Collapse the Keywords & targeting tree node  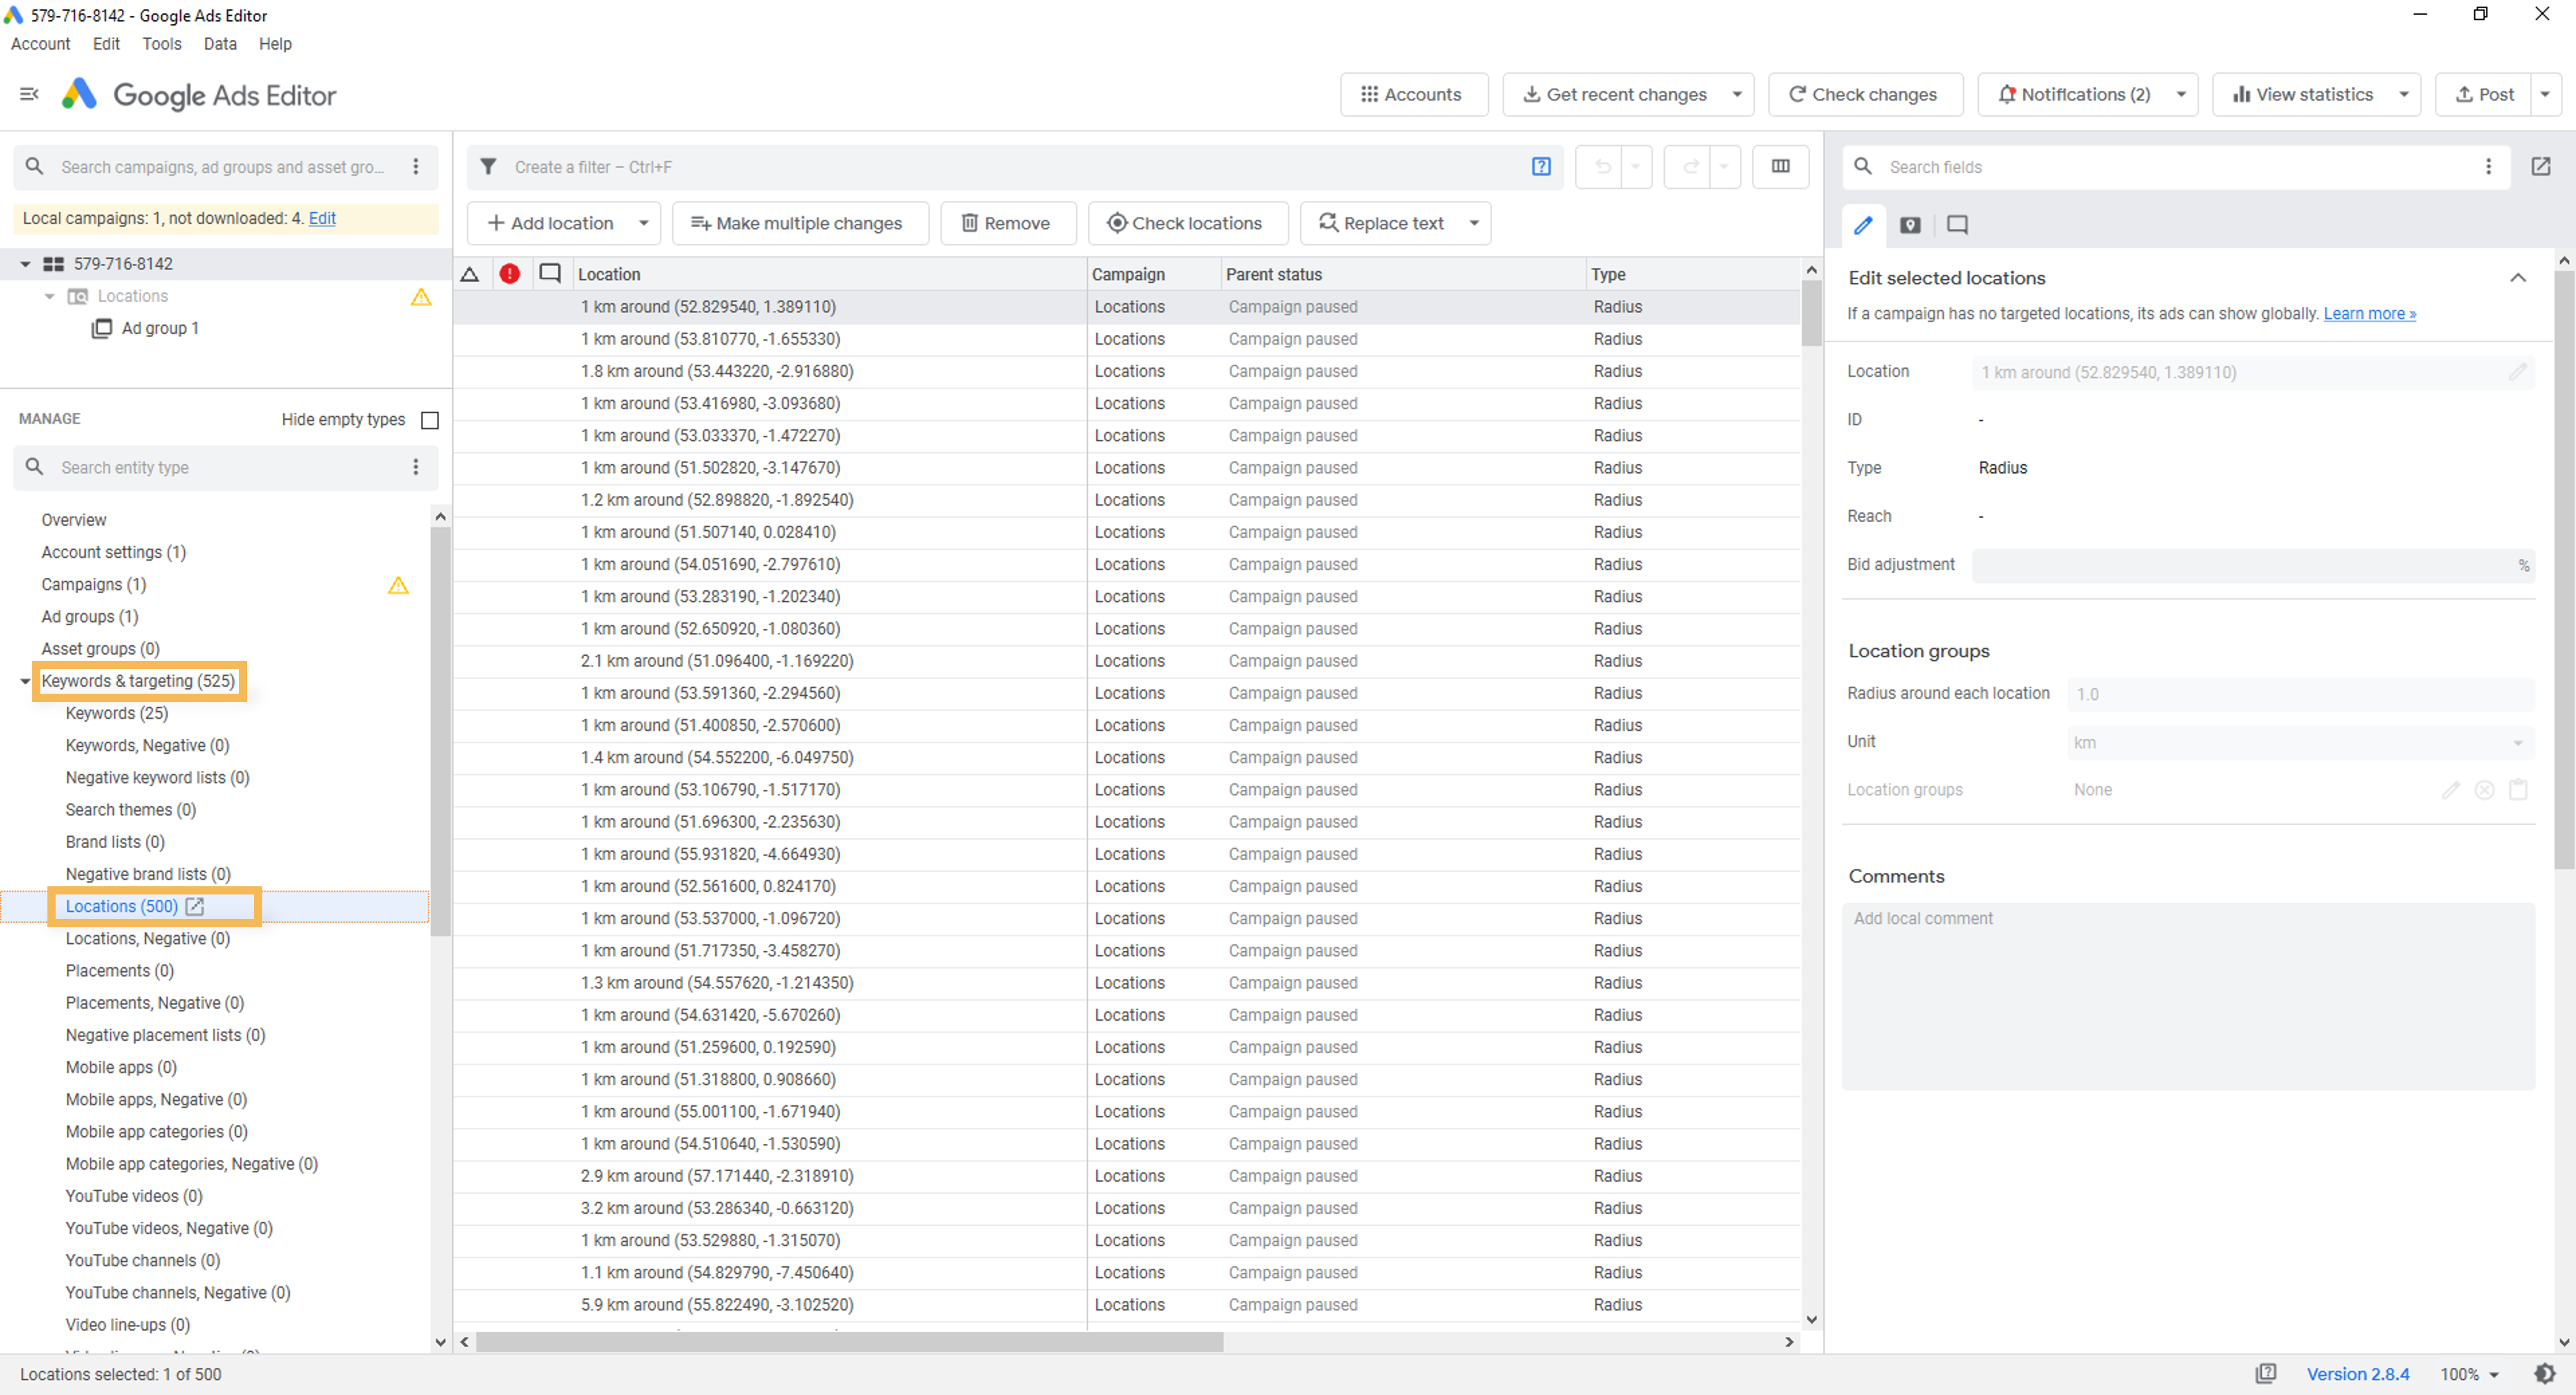coord(25,681)
